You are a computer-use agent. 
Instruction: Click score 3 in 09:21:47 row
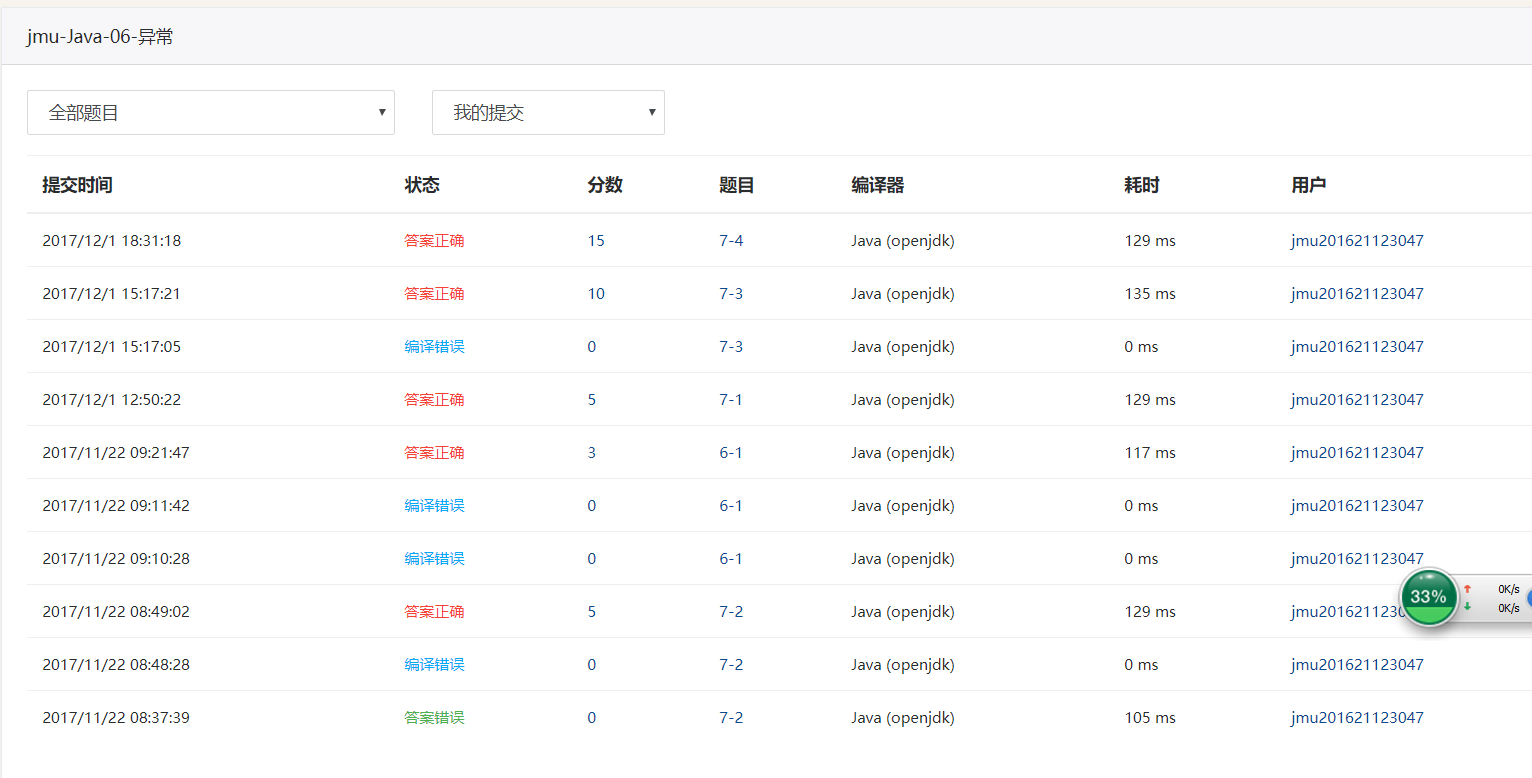(x=592, y=453)
